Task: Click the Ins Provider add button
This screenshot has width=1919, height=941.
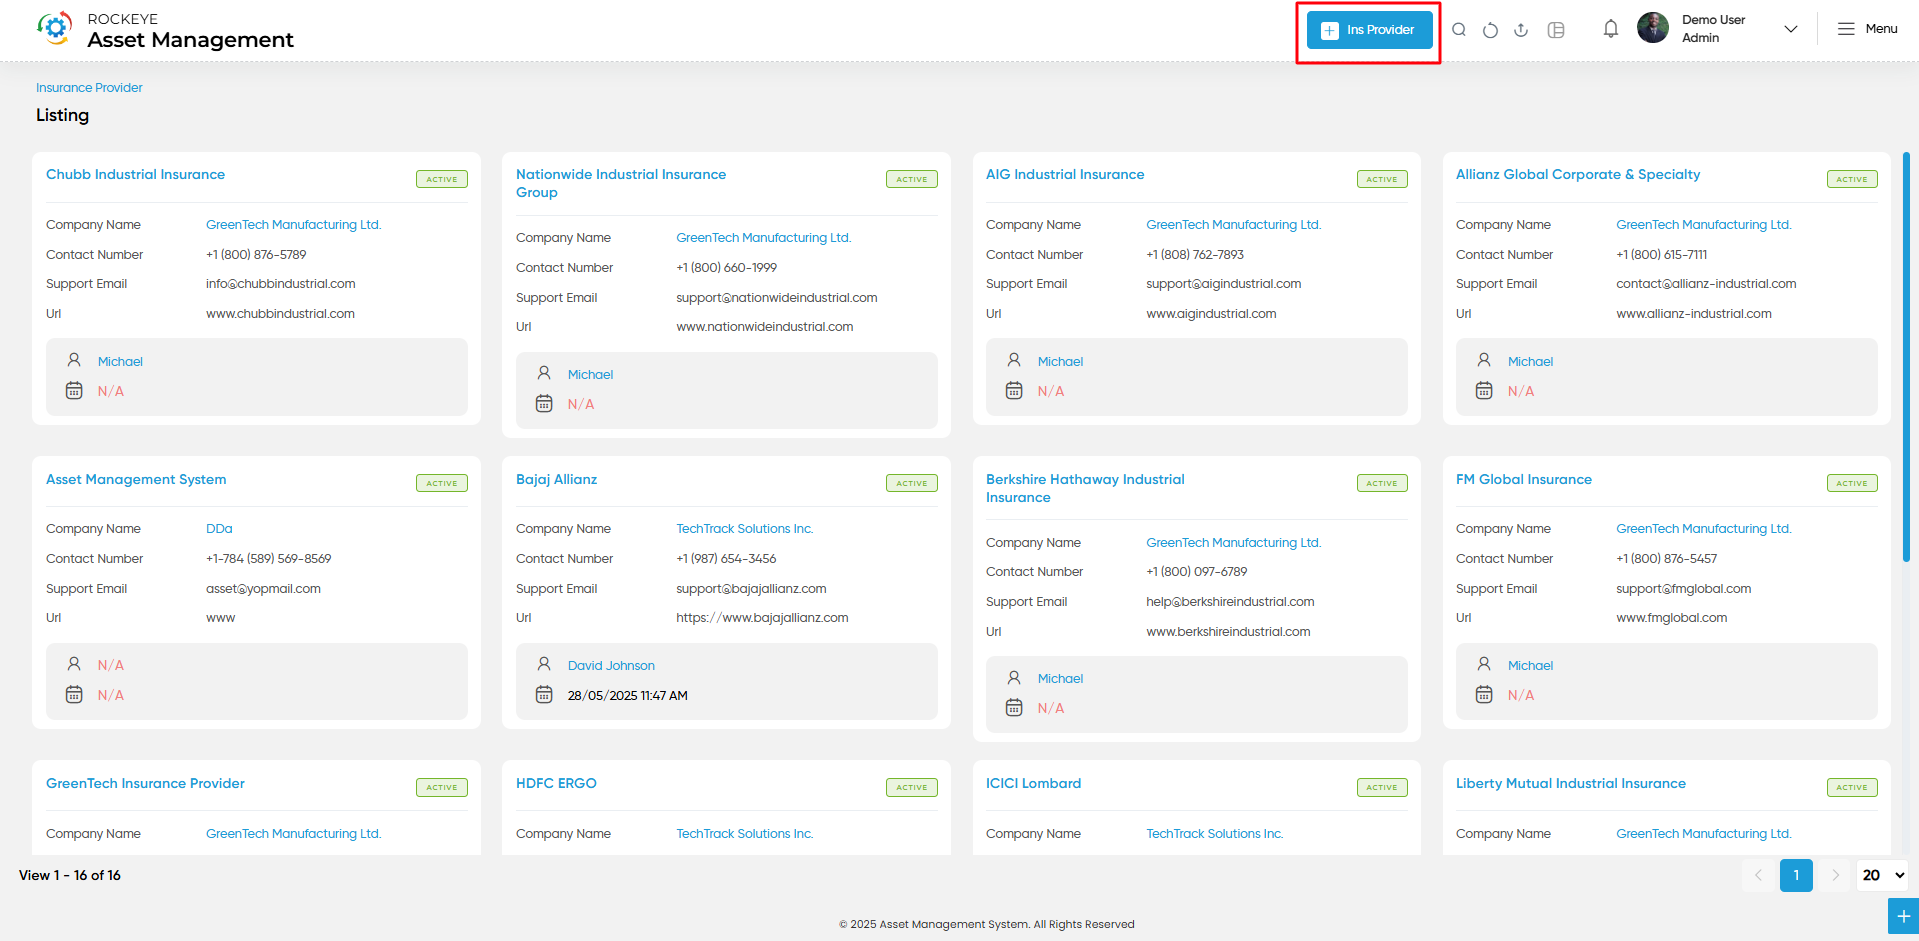Action: 1369,30
